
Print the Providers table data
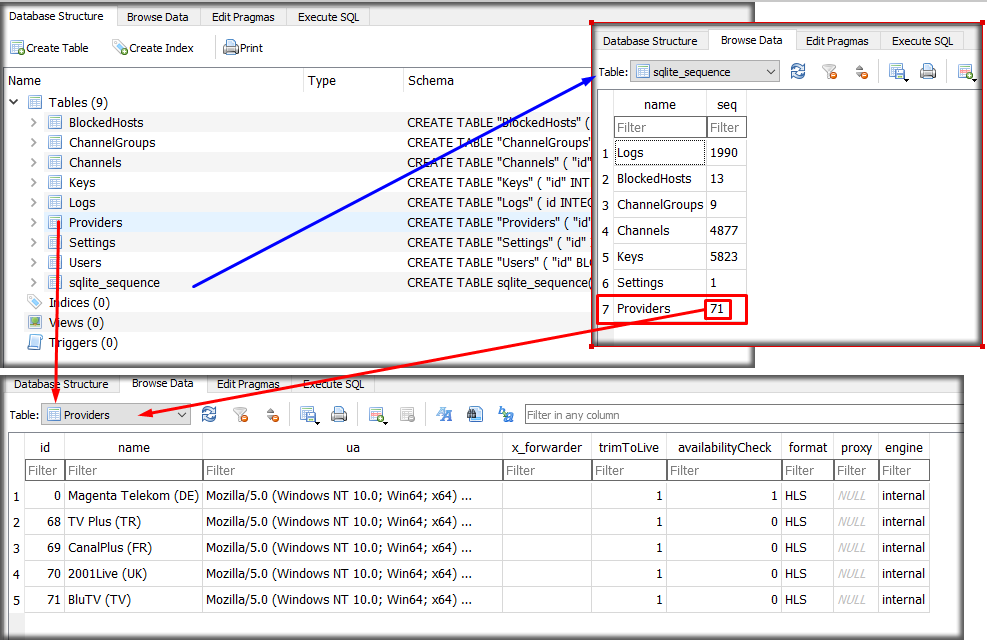[x=339, y=414]
